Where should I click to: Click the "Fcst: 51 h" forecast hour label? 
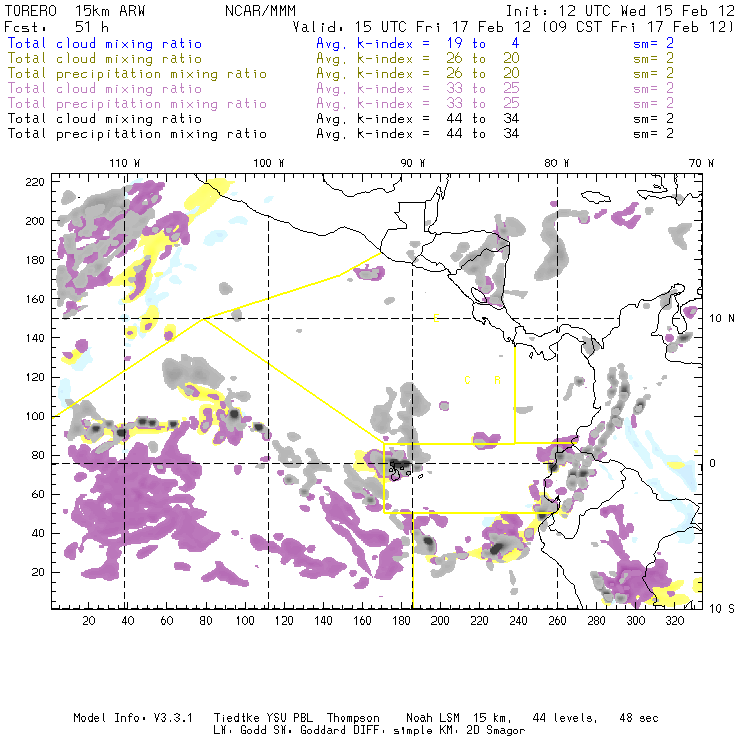pyautogui.click(x=56, y=27)
